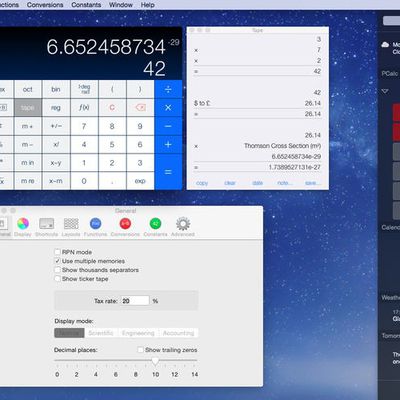Viewport: 400px width, 400px height.
Task: Open the Advanced gear preferences pane
Action: coord(183,227)
